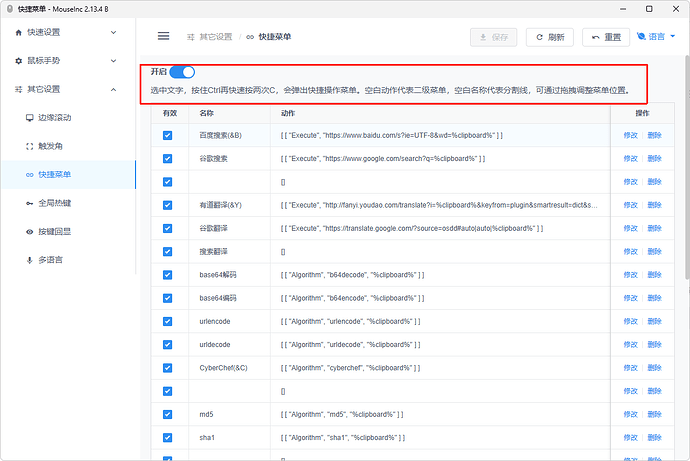Open the 全局热键 settings page

point(68,203)
